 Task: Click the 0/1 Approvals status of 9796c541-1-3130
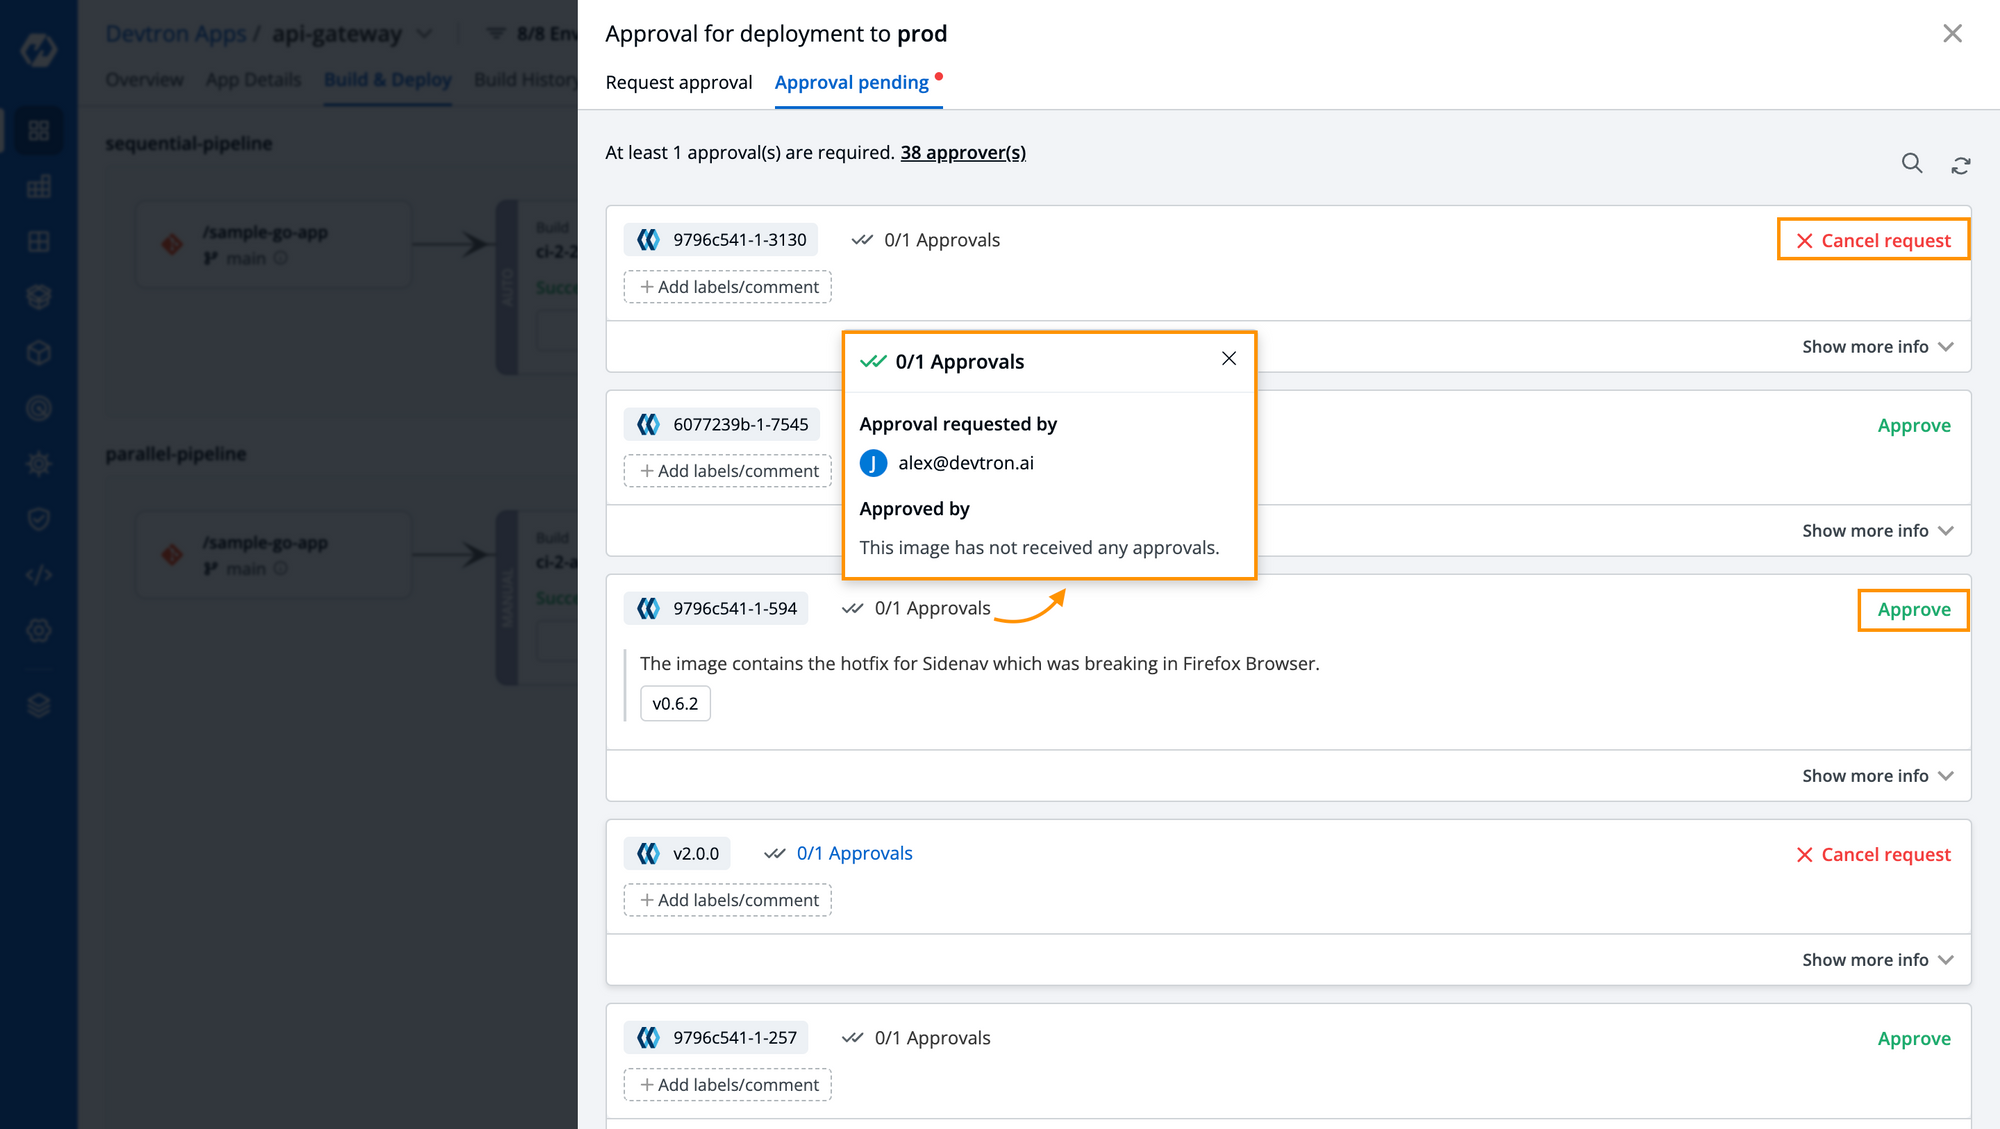point(925,240)
